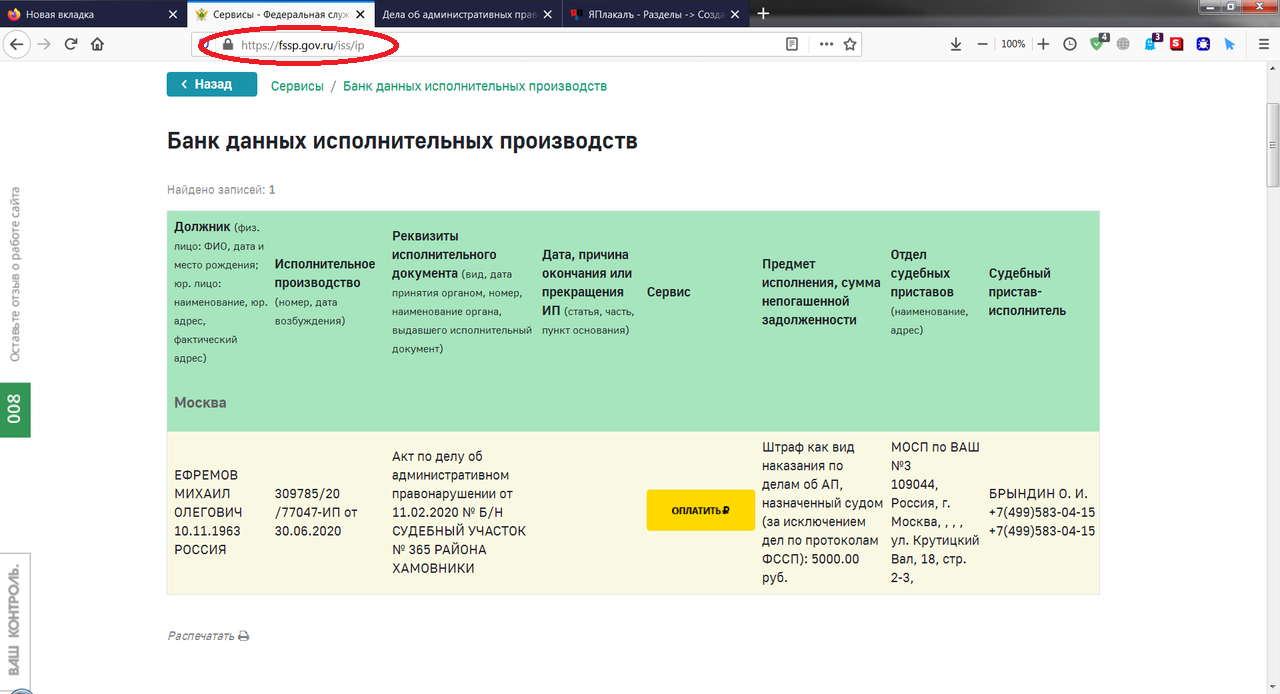Click the site security padlock icon
The height and width of the screenshot is (694, 1280).
pos(228,45)
